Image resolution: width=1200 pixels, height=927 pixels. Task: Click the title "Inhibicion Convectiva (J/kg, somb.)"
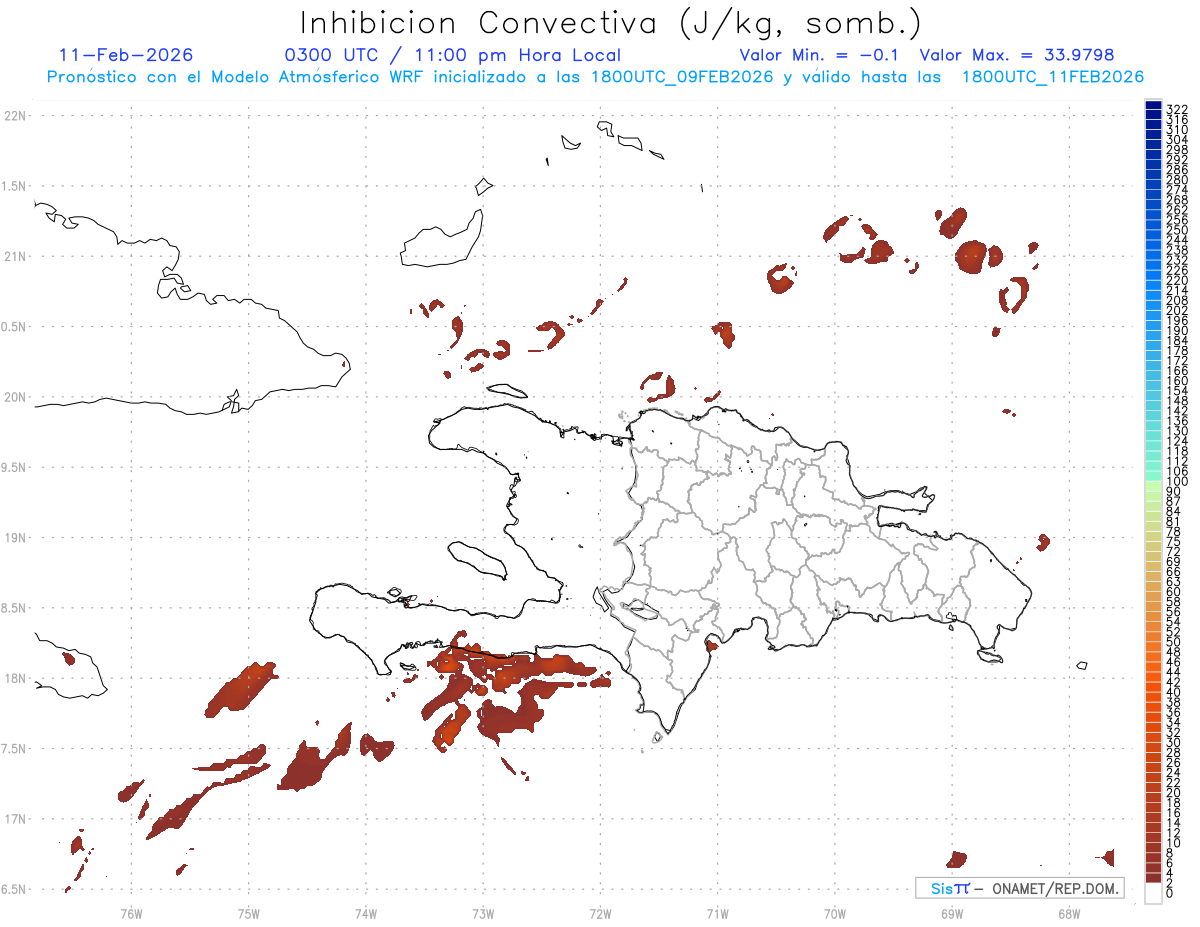pos(611,23)
